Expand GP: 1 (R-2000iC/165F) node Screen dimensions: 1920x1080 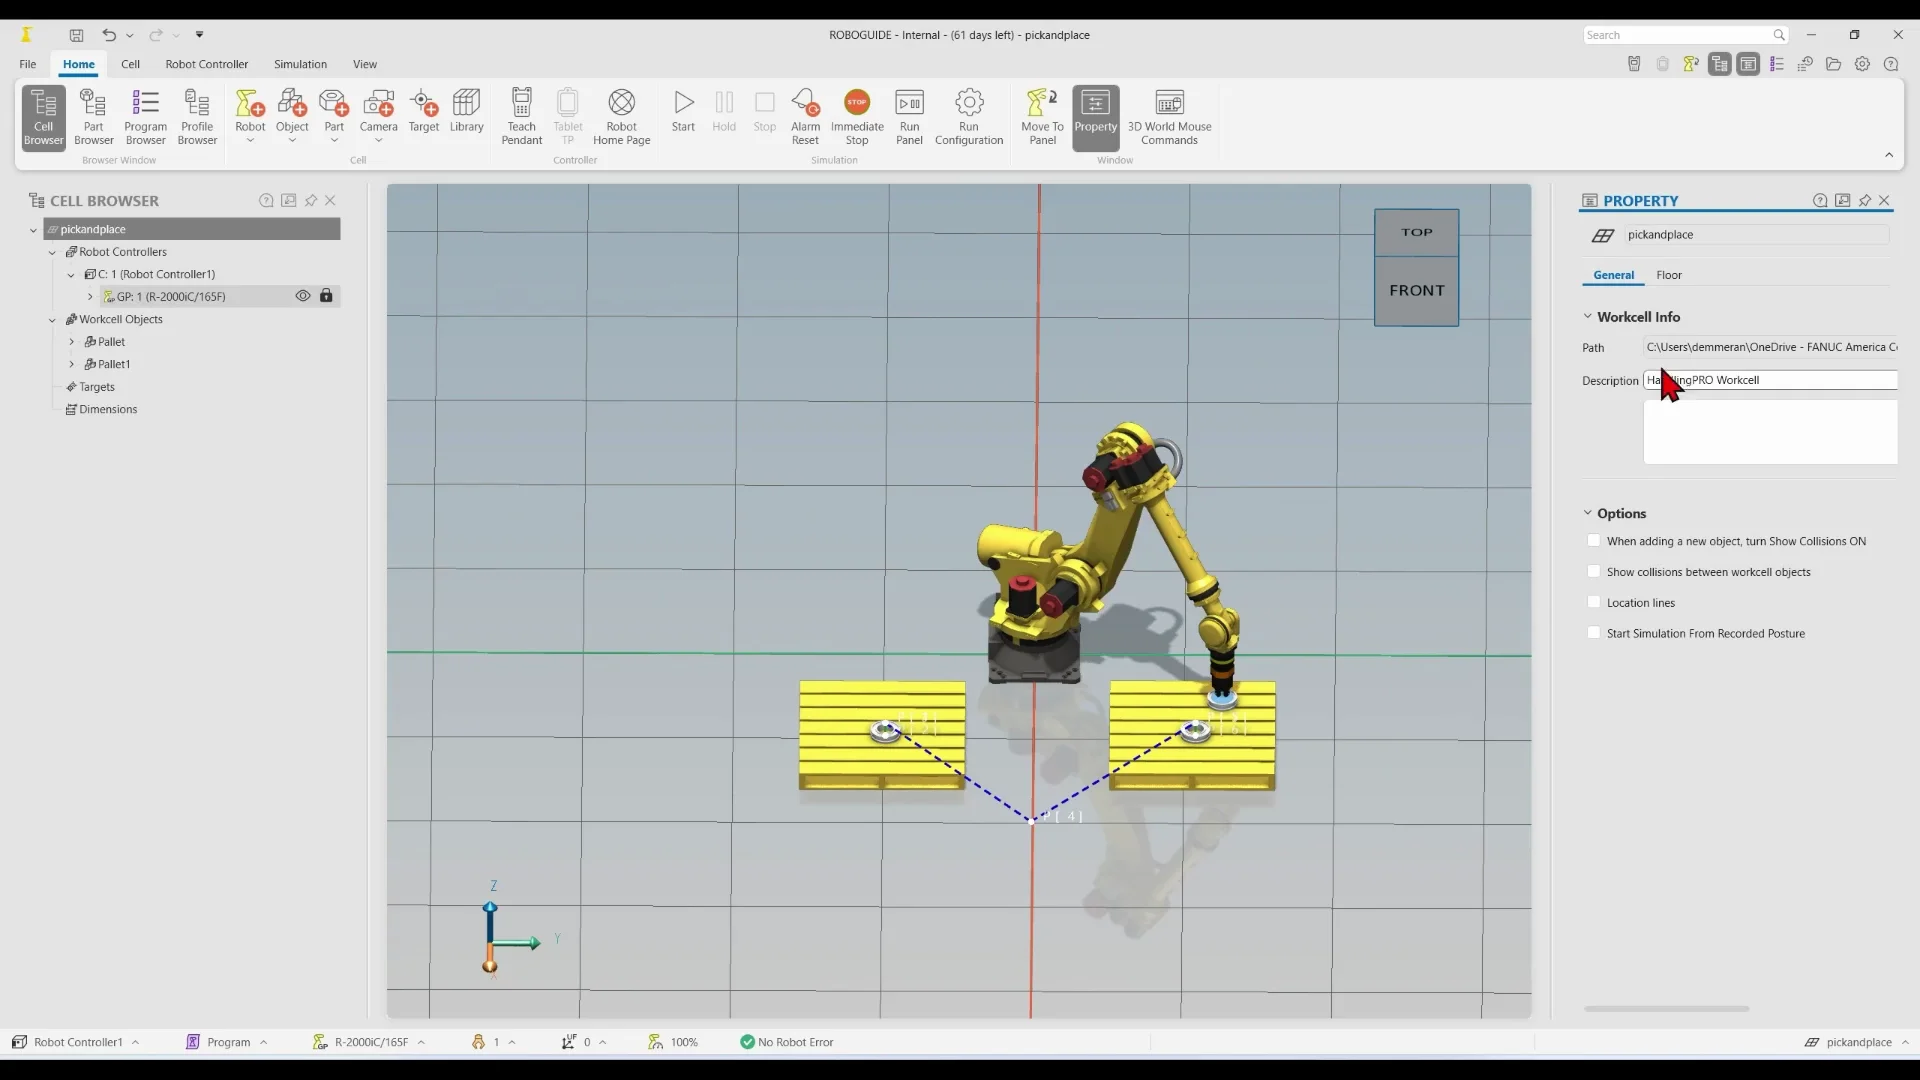coord(90,297)
